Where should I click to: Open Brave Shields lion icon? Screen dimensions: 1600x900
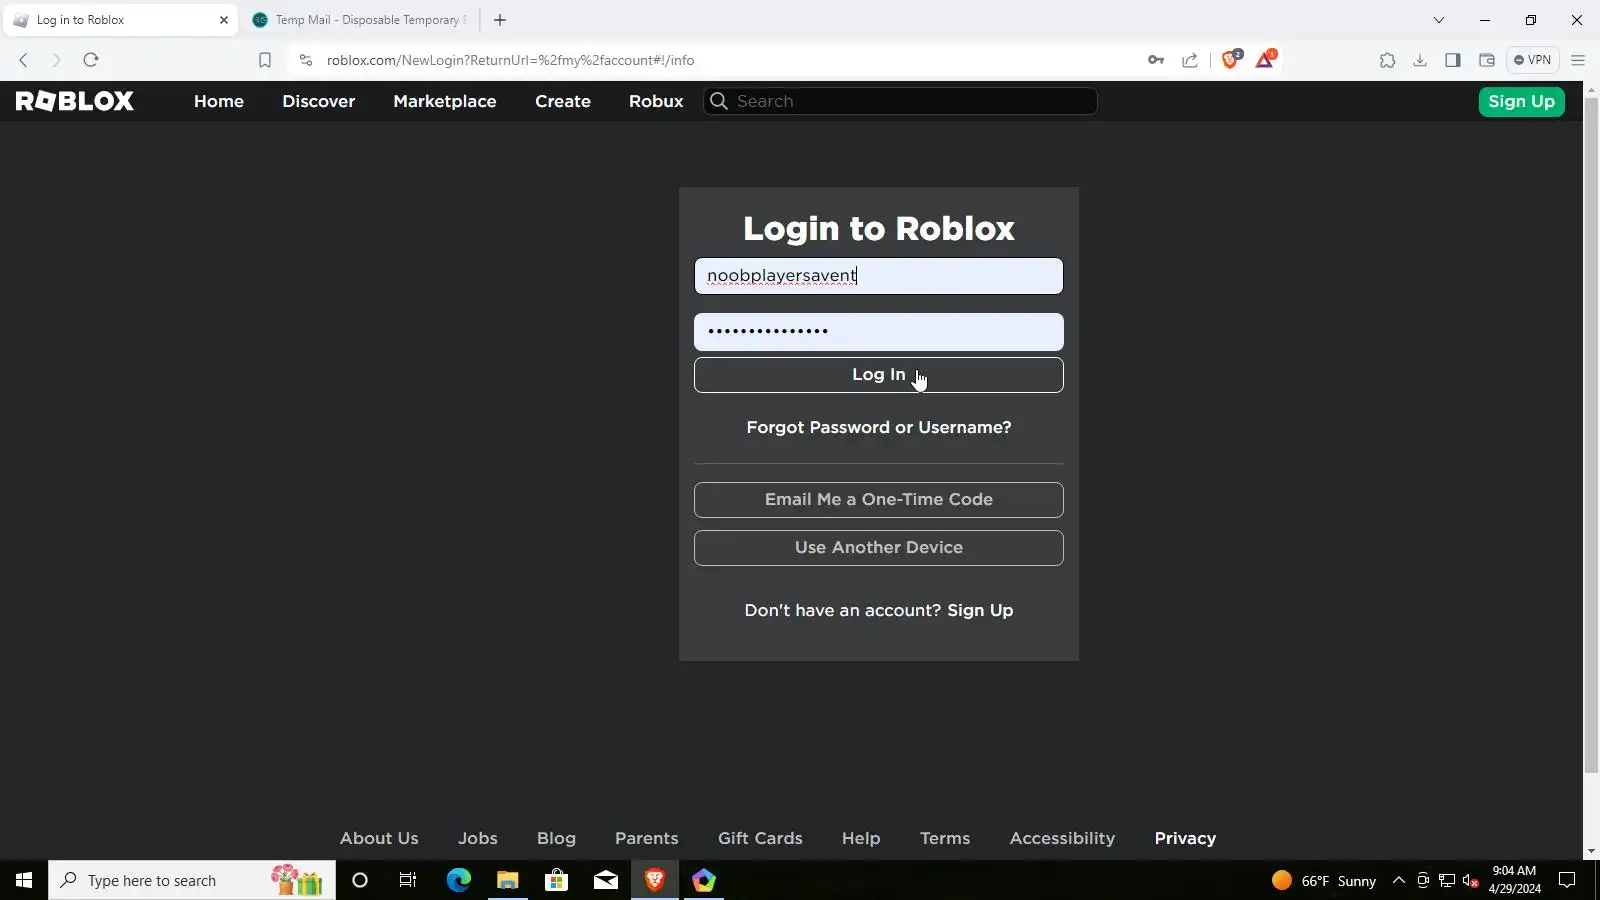pyautogui.click(x=1231, y=59)
